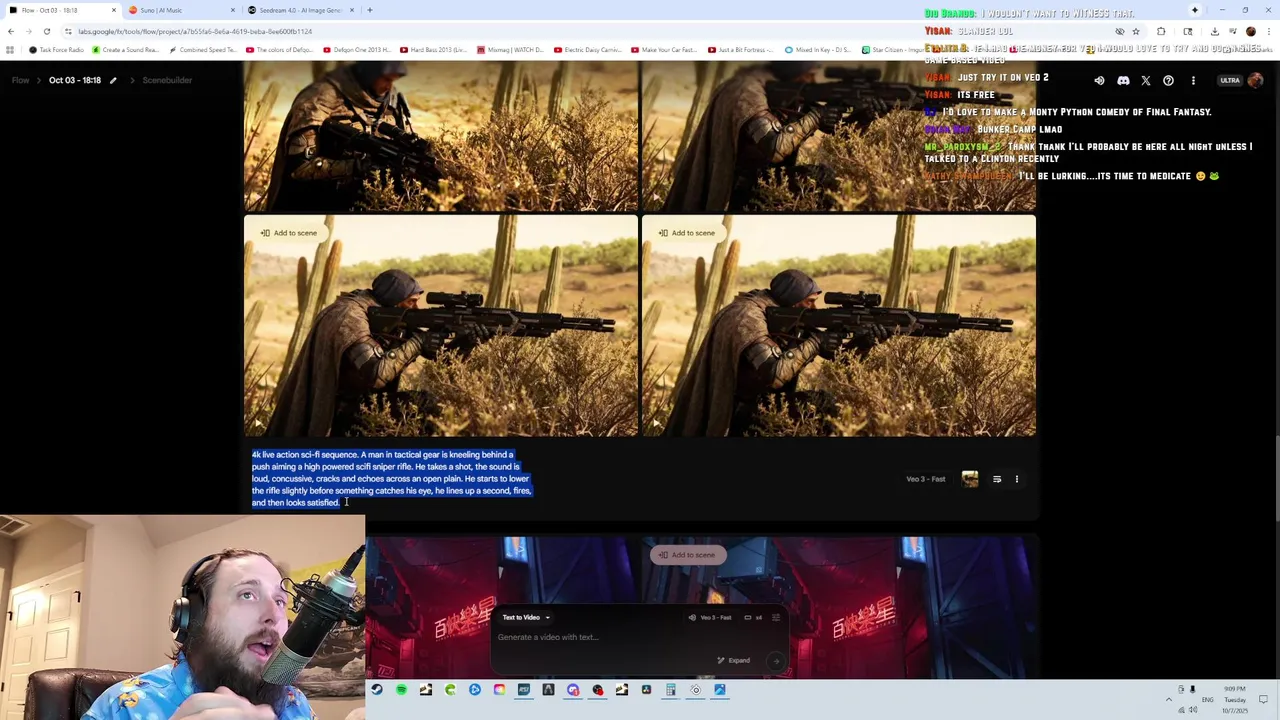Open Spotify from the taskbar
Image resolution: width=1280 pixels, height=720 pixels.
pyautogui.click(x=401, y=689)
